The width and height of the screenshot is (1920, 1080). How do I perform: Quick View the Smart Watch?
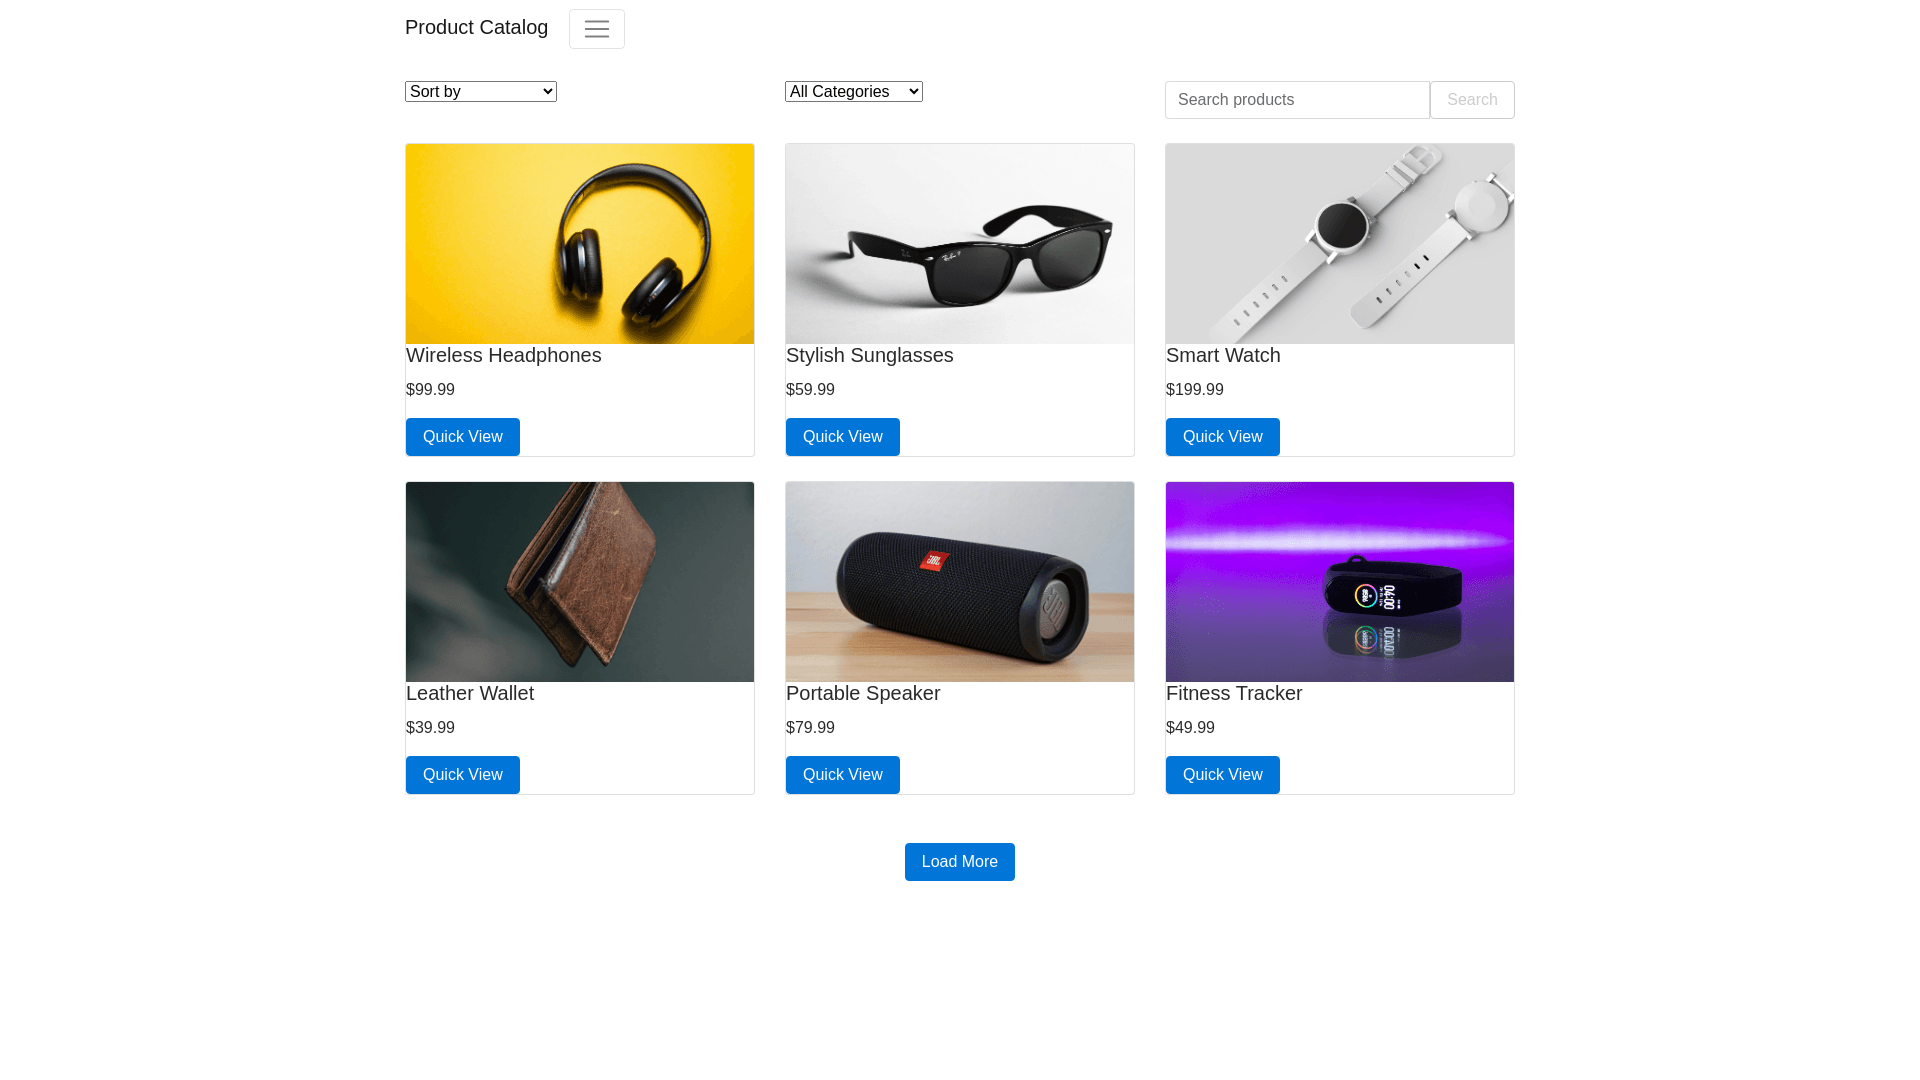1223,437
